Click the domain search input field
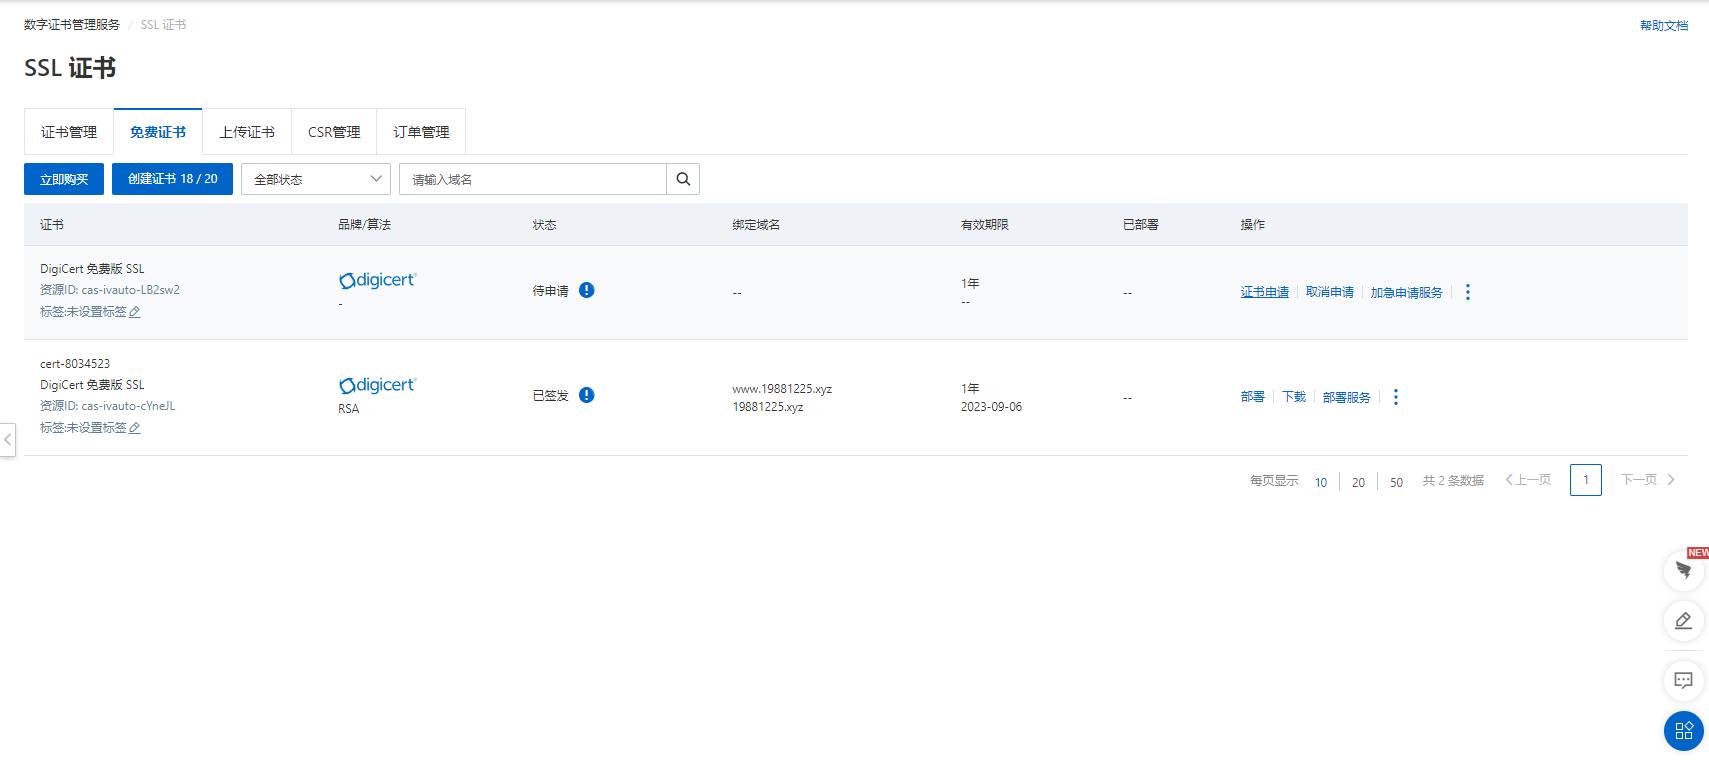 [x=533, y=179]
